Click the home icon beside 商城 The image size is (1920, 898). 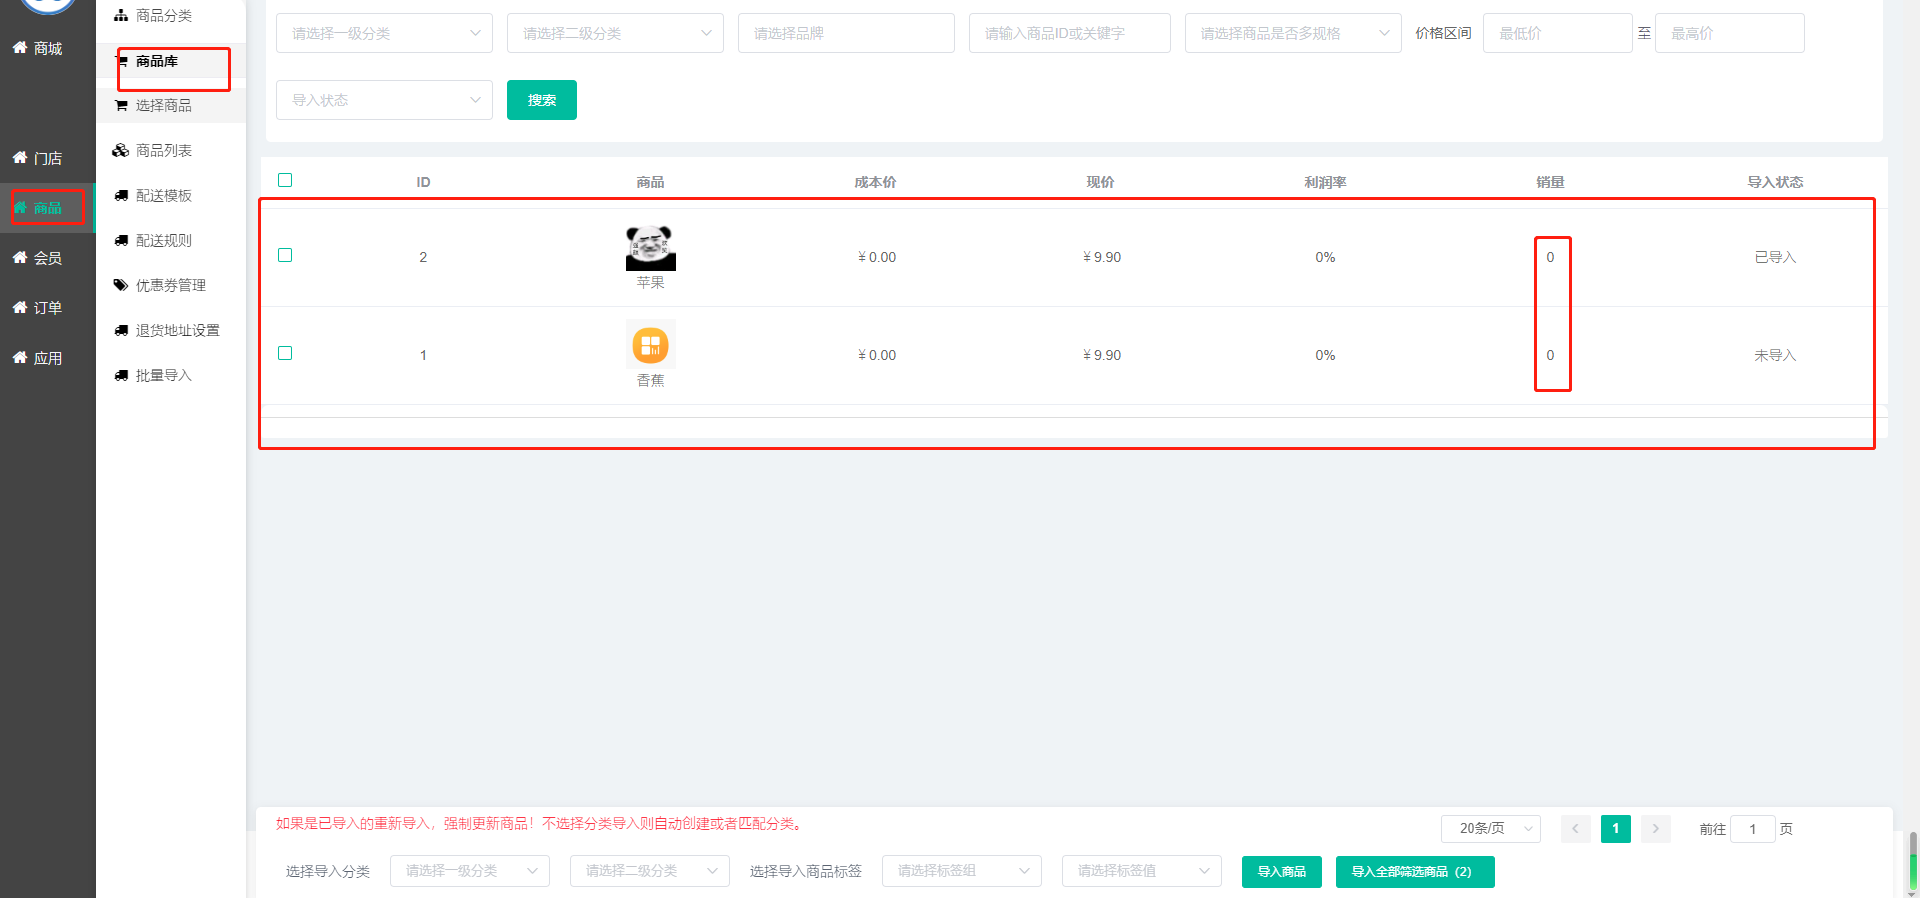click(19, 47)
